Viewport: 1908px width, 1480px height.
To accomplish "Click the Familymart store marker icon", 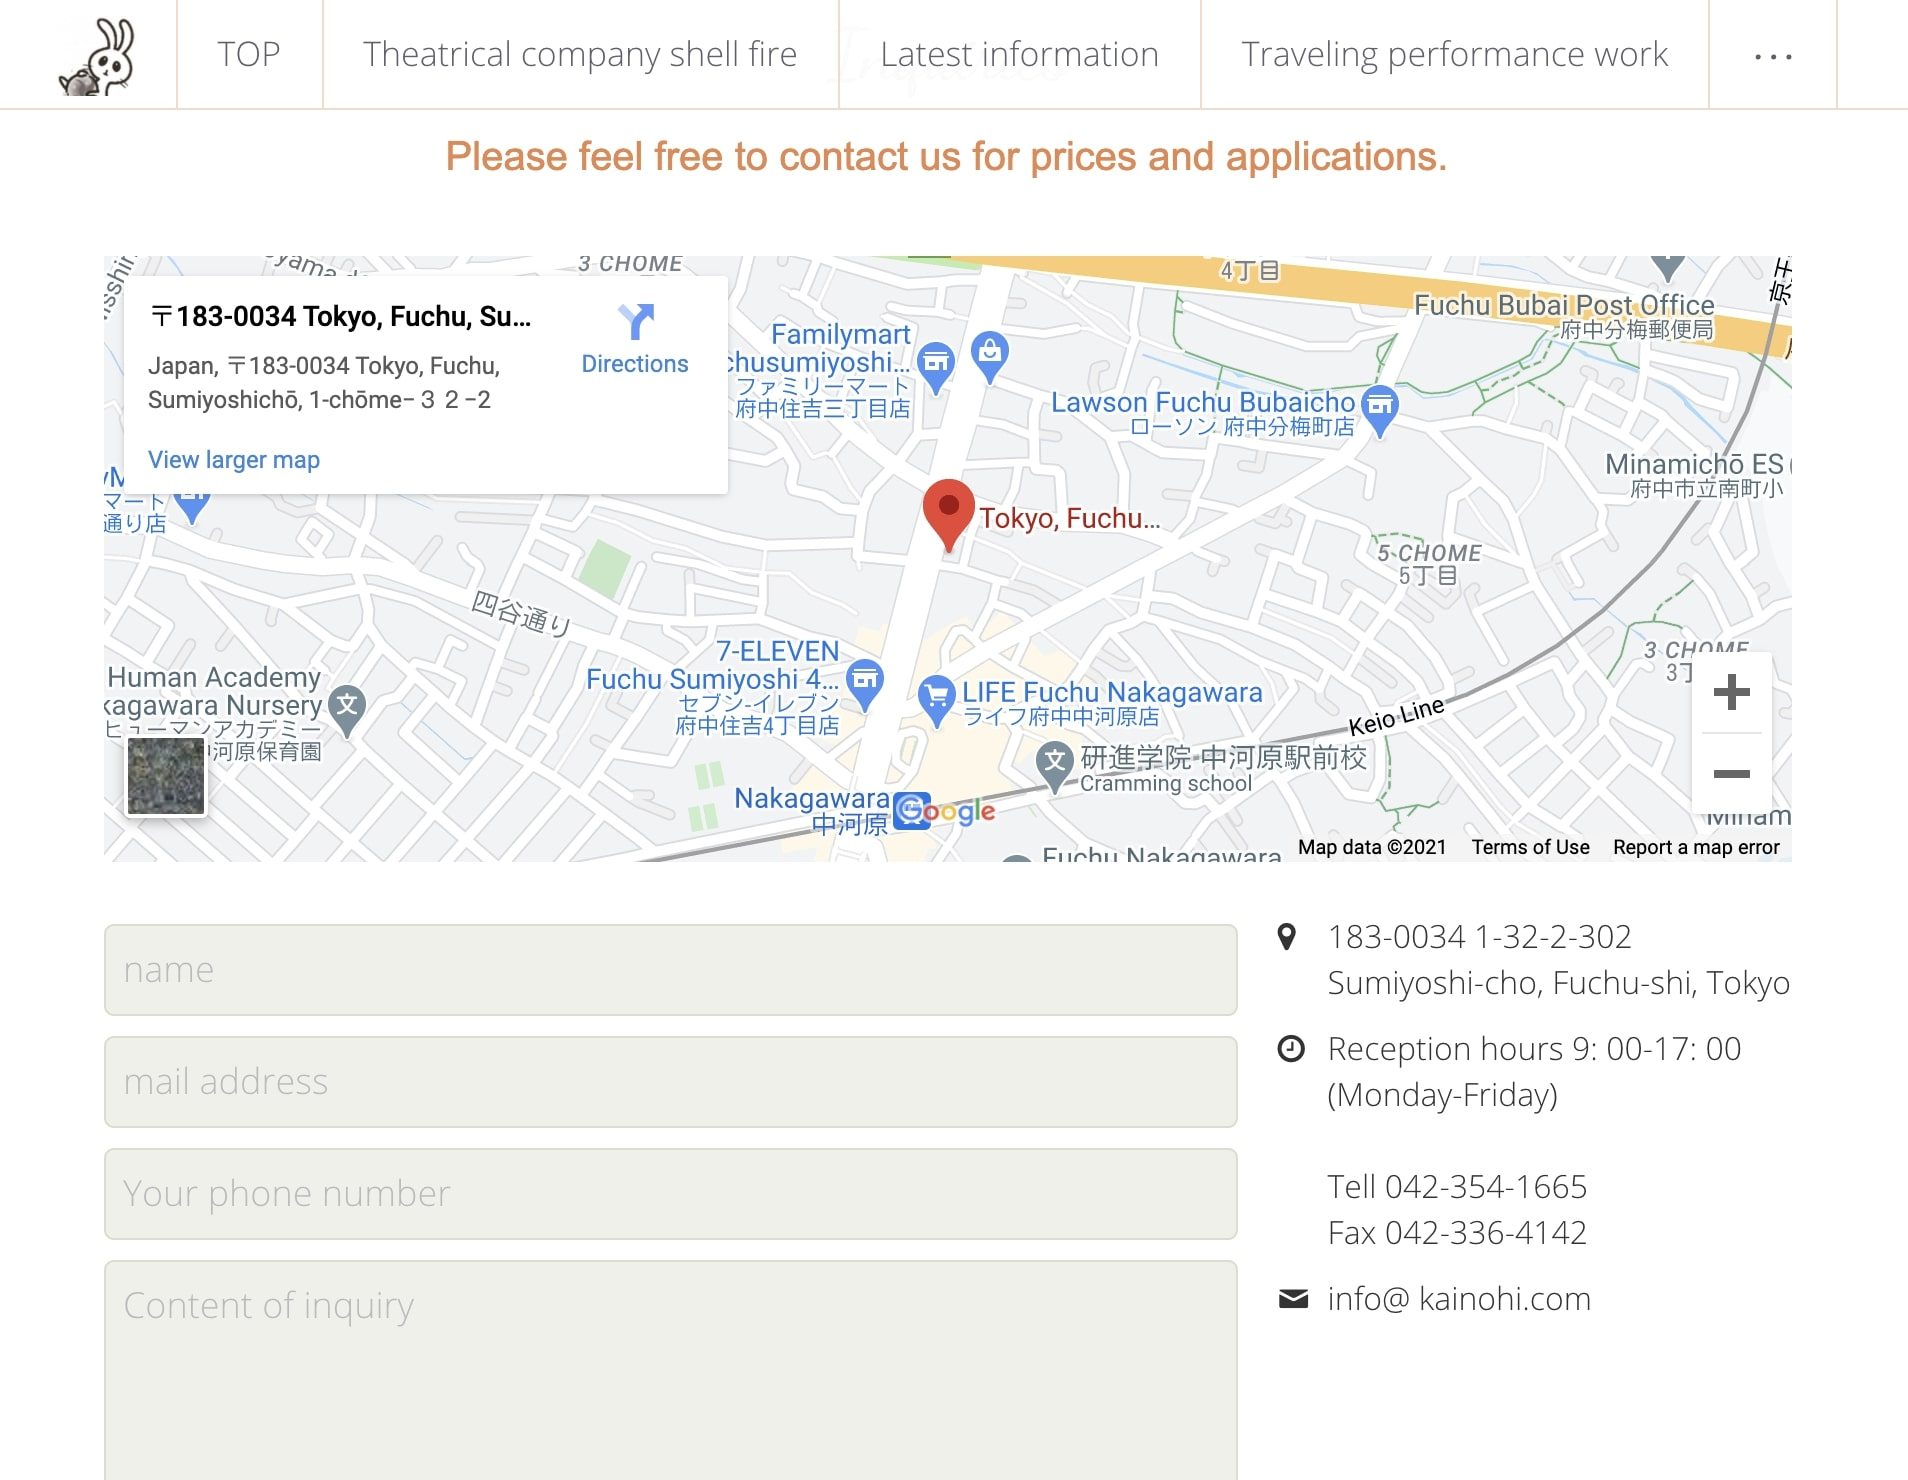I will (x=936, y=362).
